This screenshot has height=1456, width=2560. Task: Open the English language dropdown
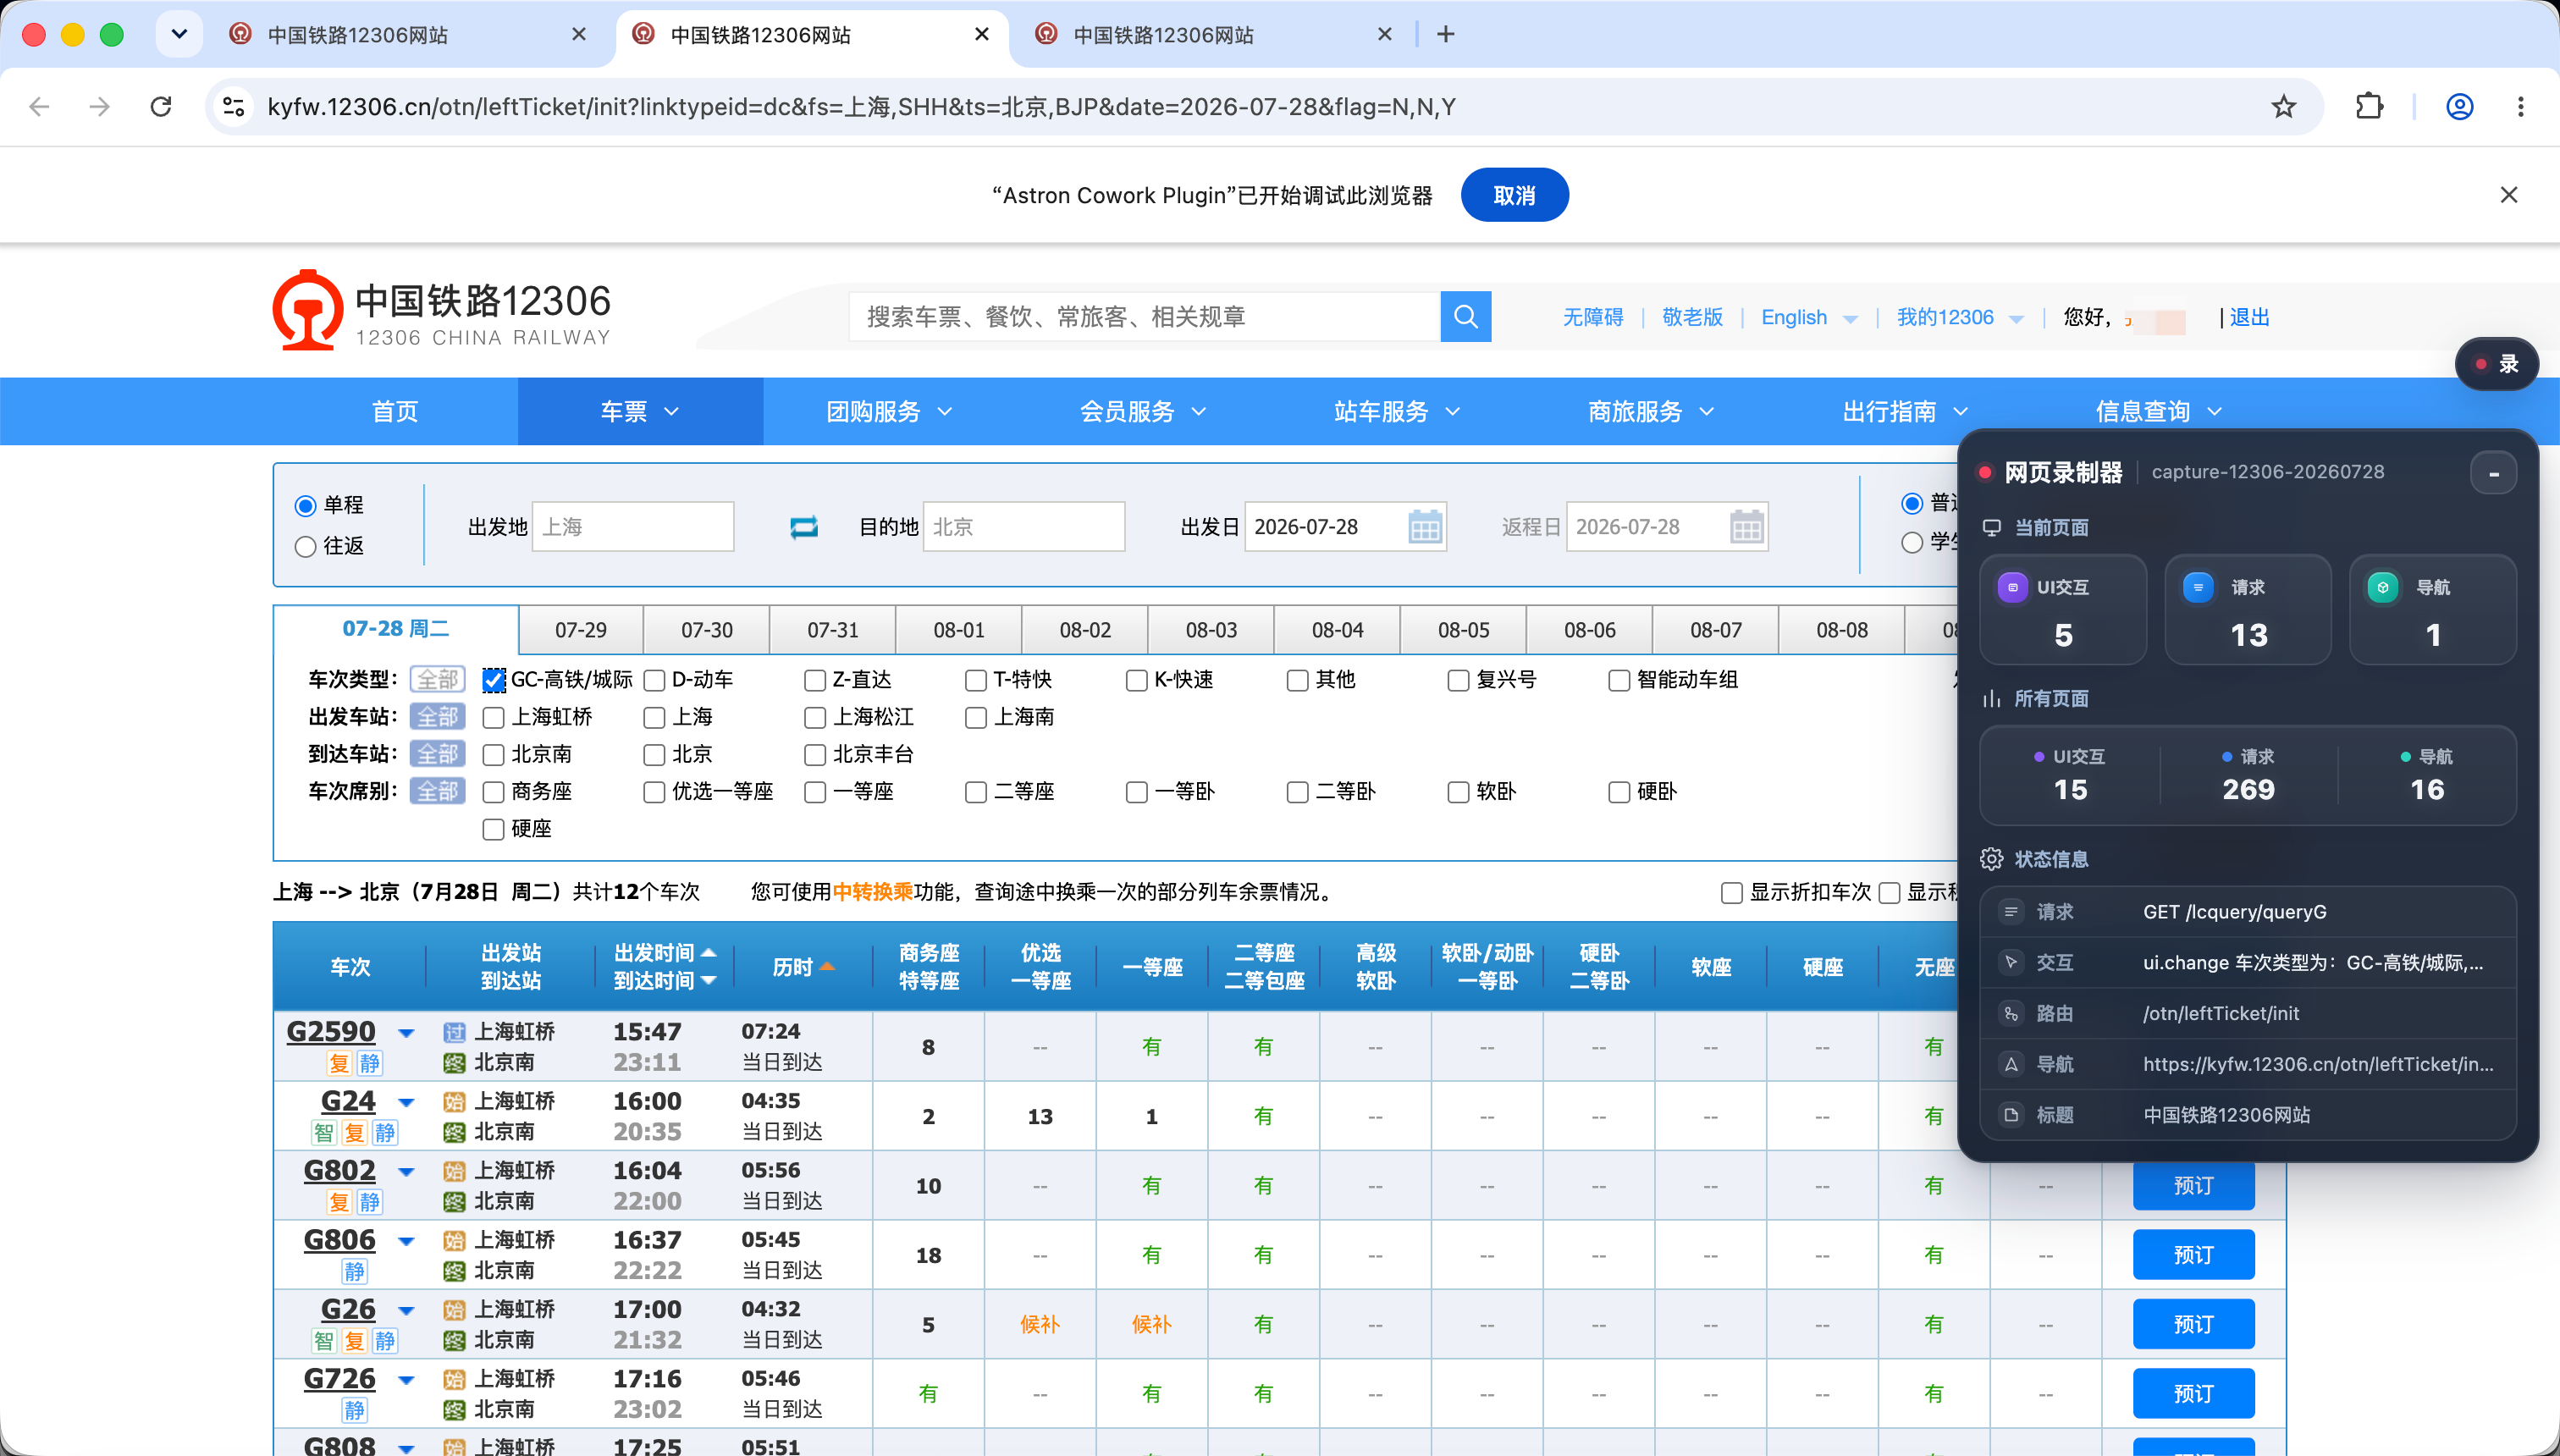[x=1809, y=317]
